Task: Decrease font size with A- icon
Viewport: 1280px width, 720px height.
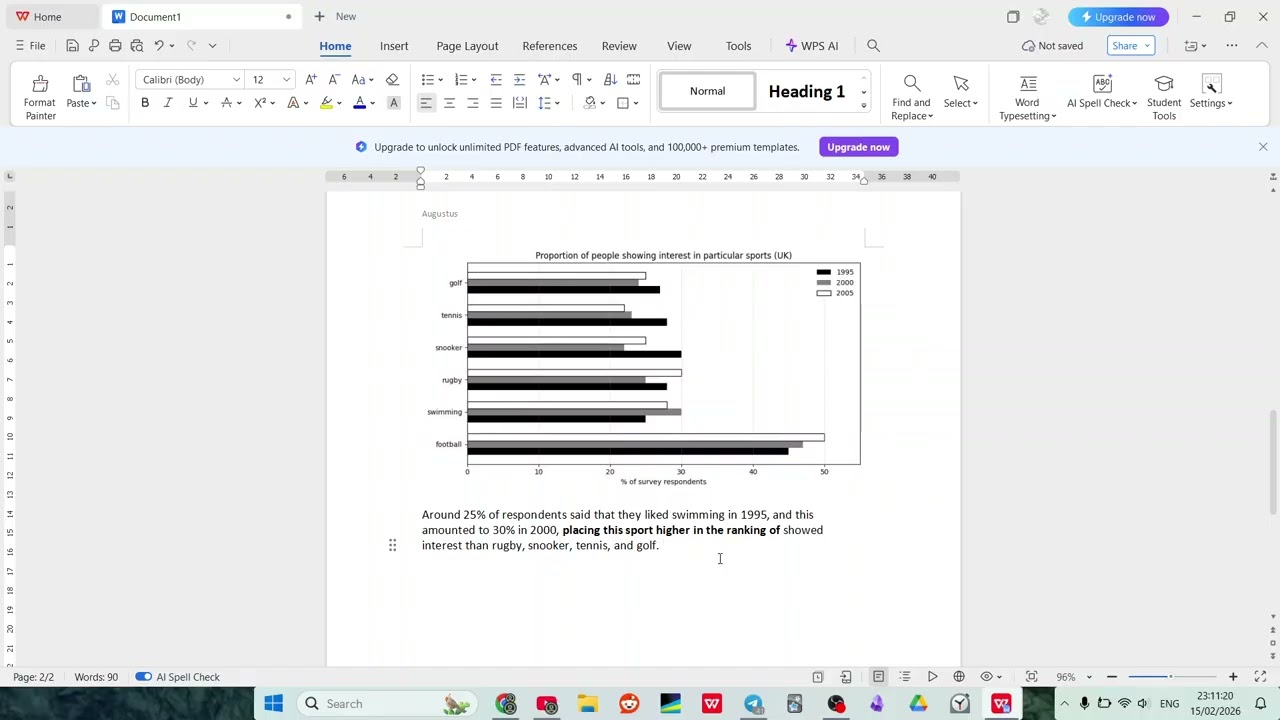Action: coord(334,80)
